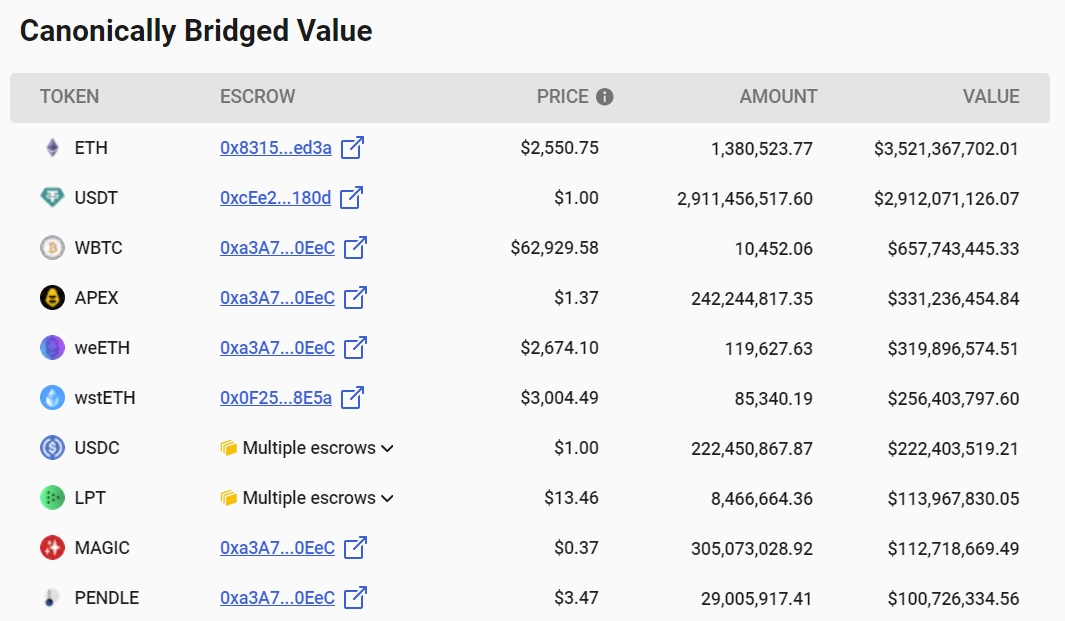
Task: Open the price info tooltip icon
Action: 604,97
